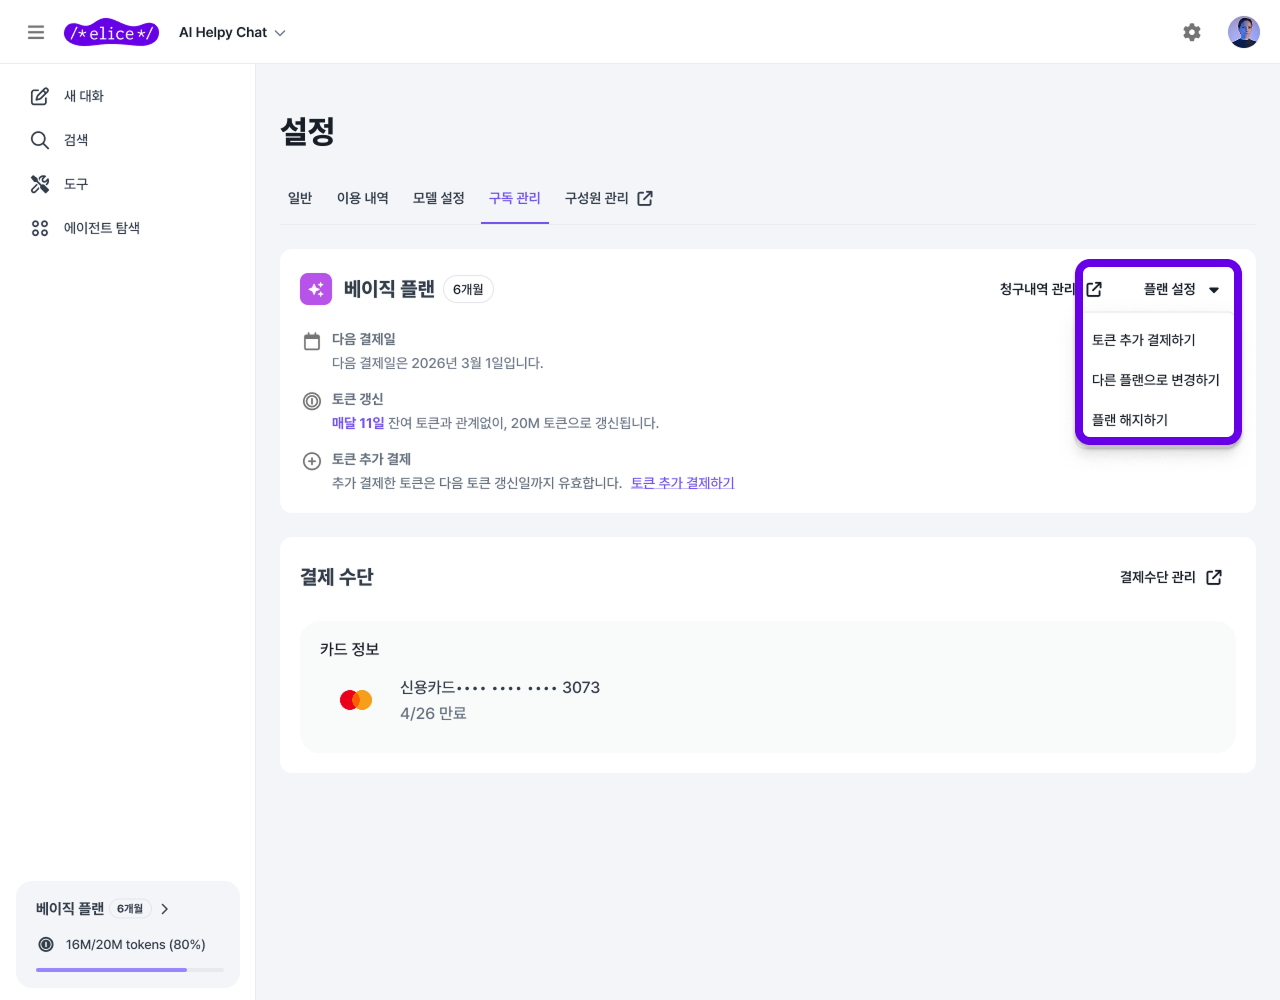
Task: Start a 새 대화 using the pencil icon
Action: click(39, 95)
